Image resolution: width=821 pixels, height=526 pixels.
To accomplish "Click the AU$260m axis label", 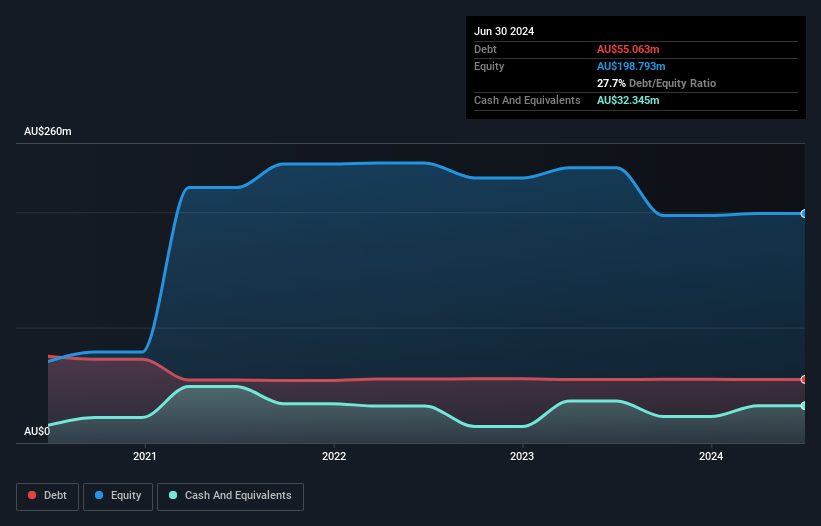I will tap(48, 131).
